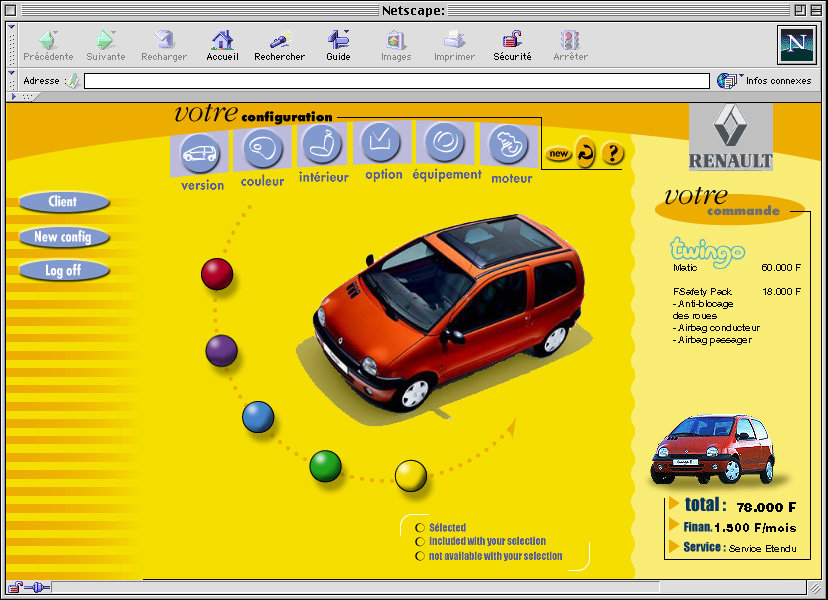Click the Log off button
This screenshot has width=828, height=600.
point(63,270)
